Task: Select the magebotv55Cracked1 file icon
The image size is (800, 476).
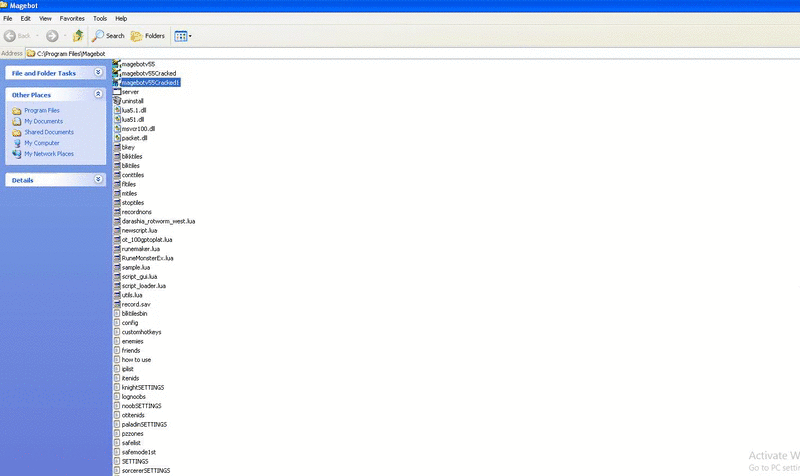Action: pos(116,82)
